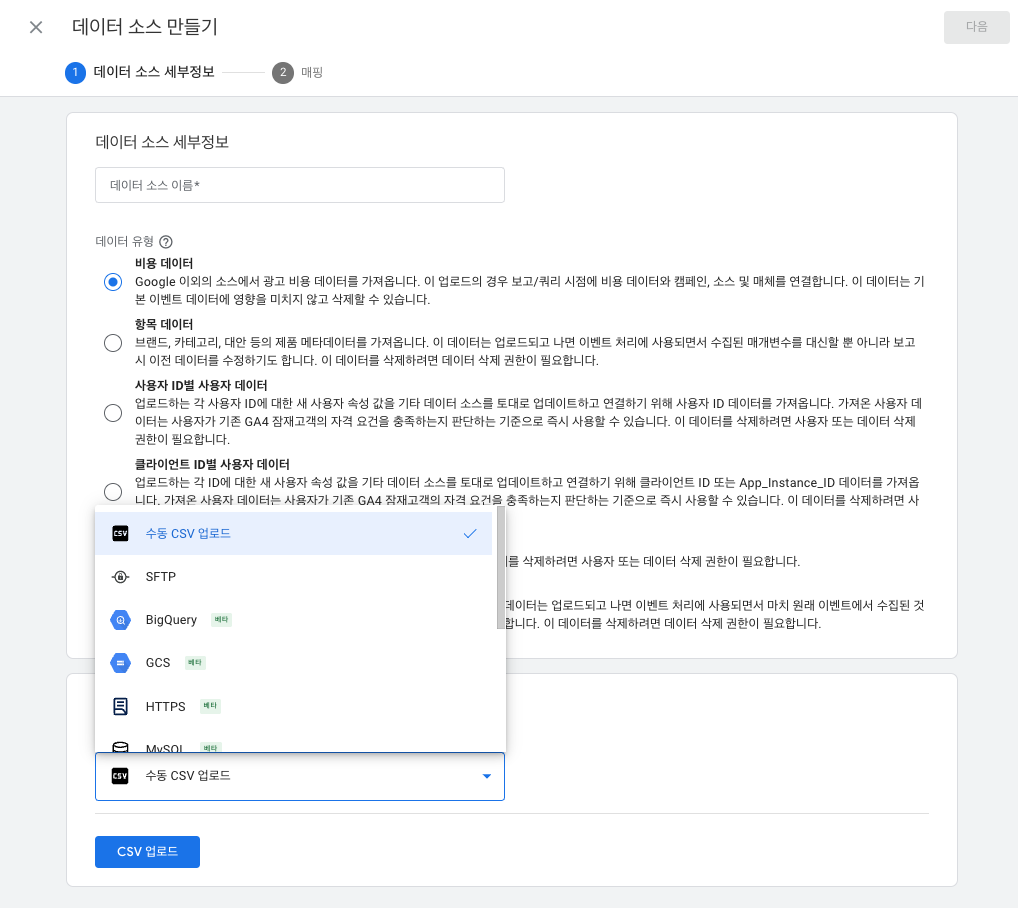Choose HTTPS in dropdown list
The height and width of the screenshot is (908, 1018).
tap(293, 706)
